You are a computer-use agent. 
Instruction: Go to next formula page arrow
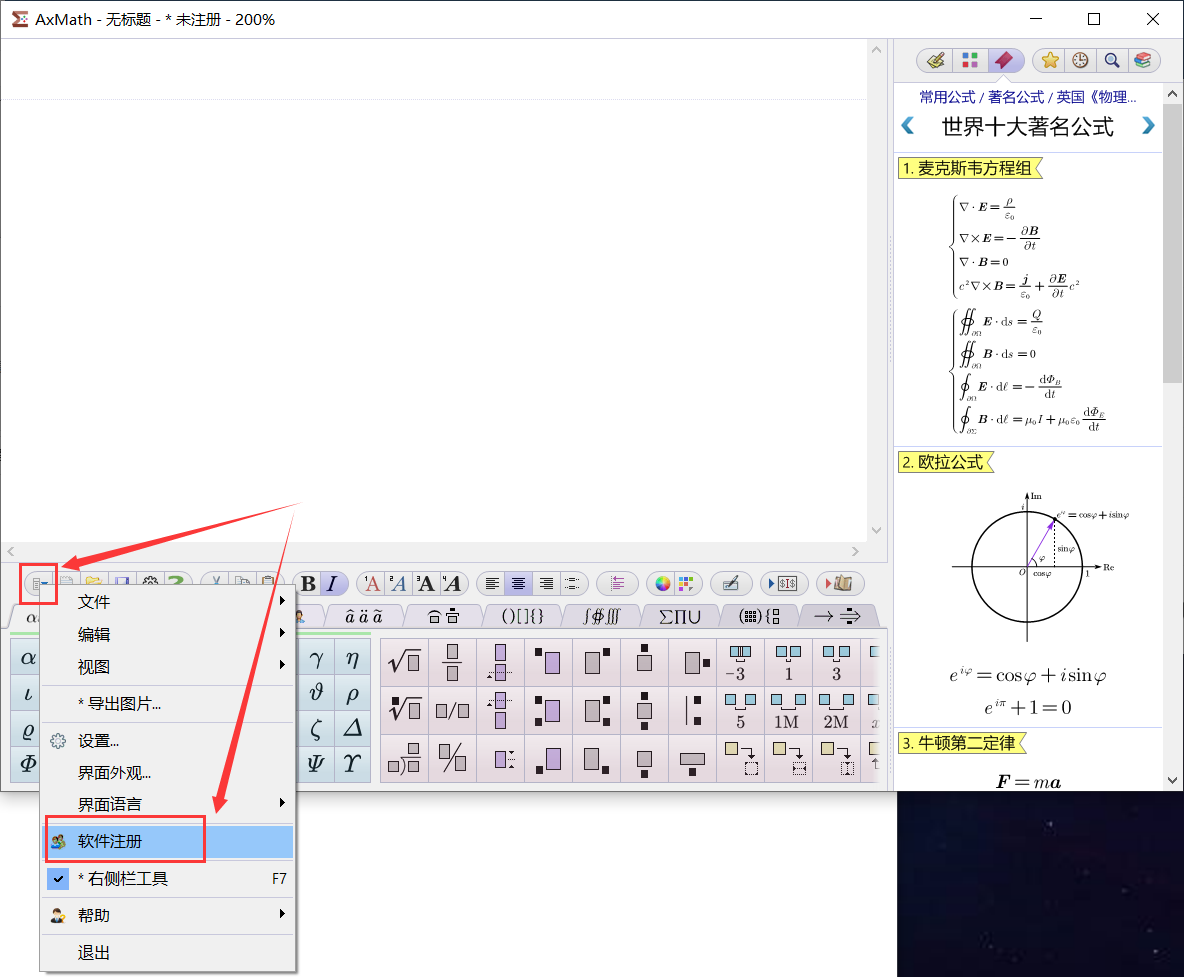[x=1148, y=126]
